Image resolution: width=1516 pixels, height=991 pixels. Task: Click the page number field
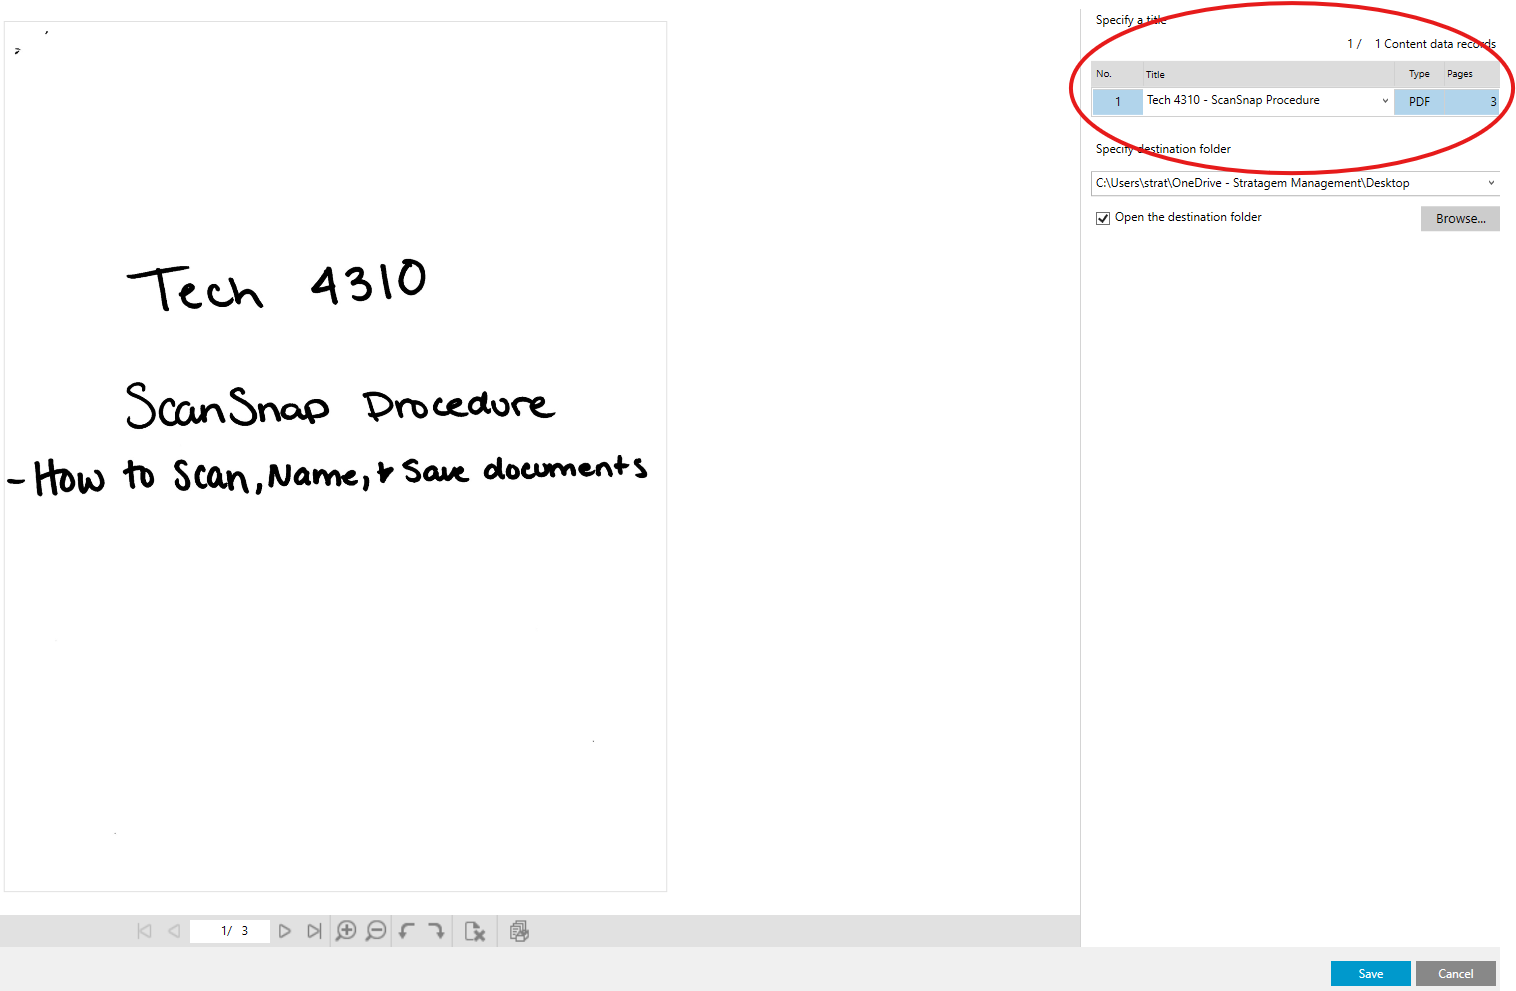[x=230, y=931]
